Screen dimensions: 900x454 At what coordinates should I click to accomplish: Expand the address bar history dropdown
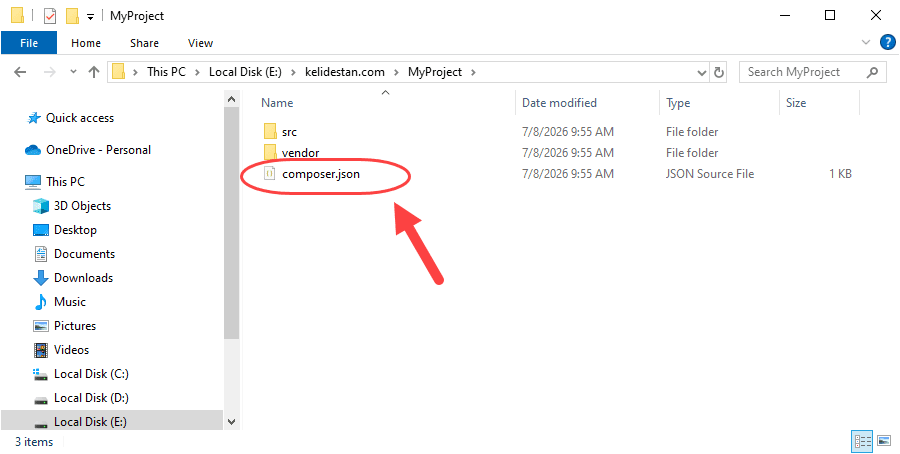coord(701,72)
